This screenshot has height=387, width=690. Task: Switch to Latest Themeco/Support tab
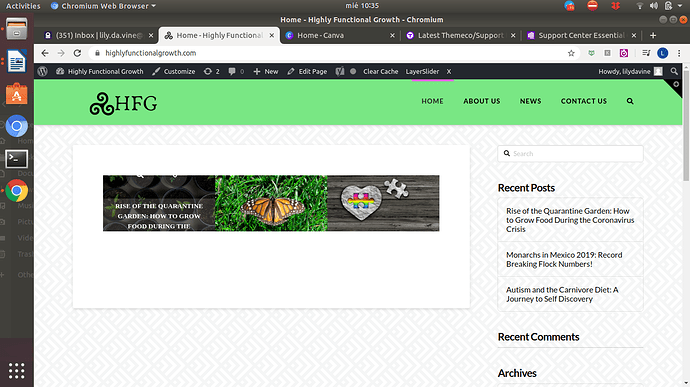click(x=460, y=35)
